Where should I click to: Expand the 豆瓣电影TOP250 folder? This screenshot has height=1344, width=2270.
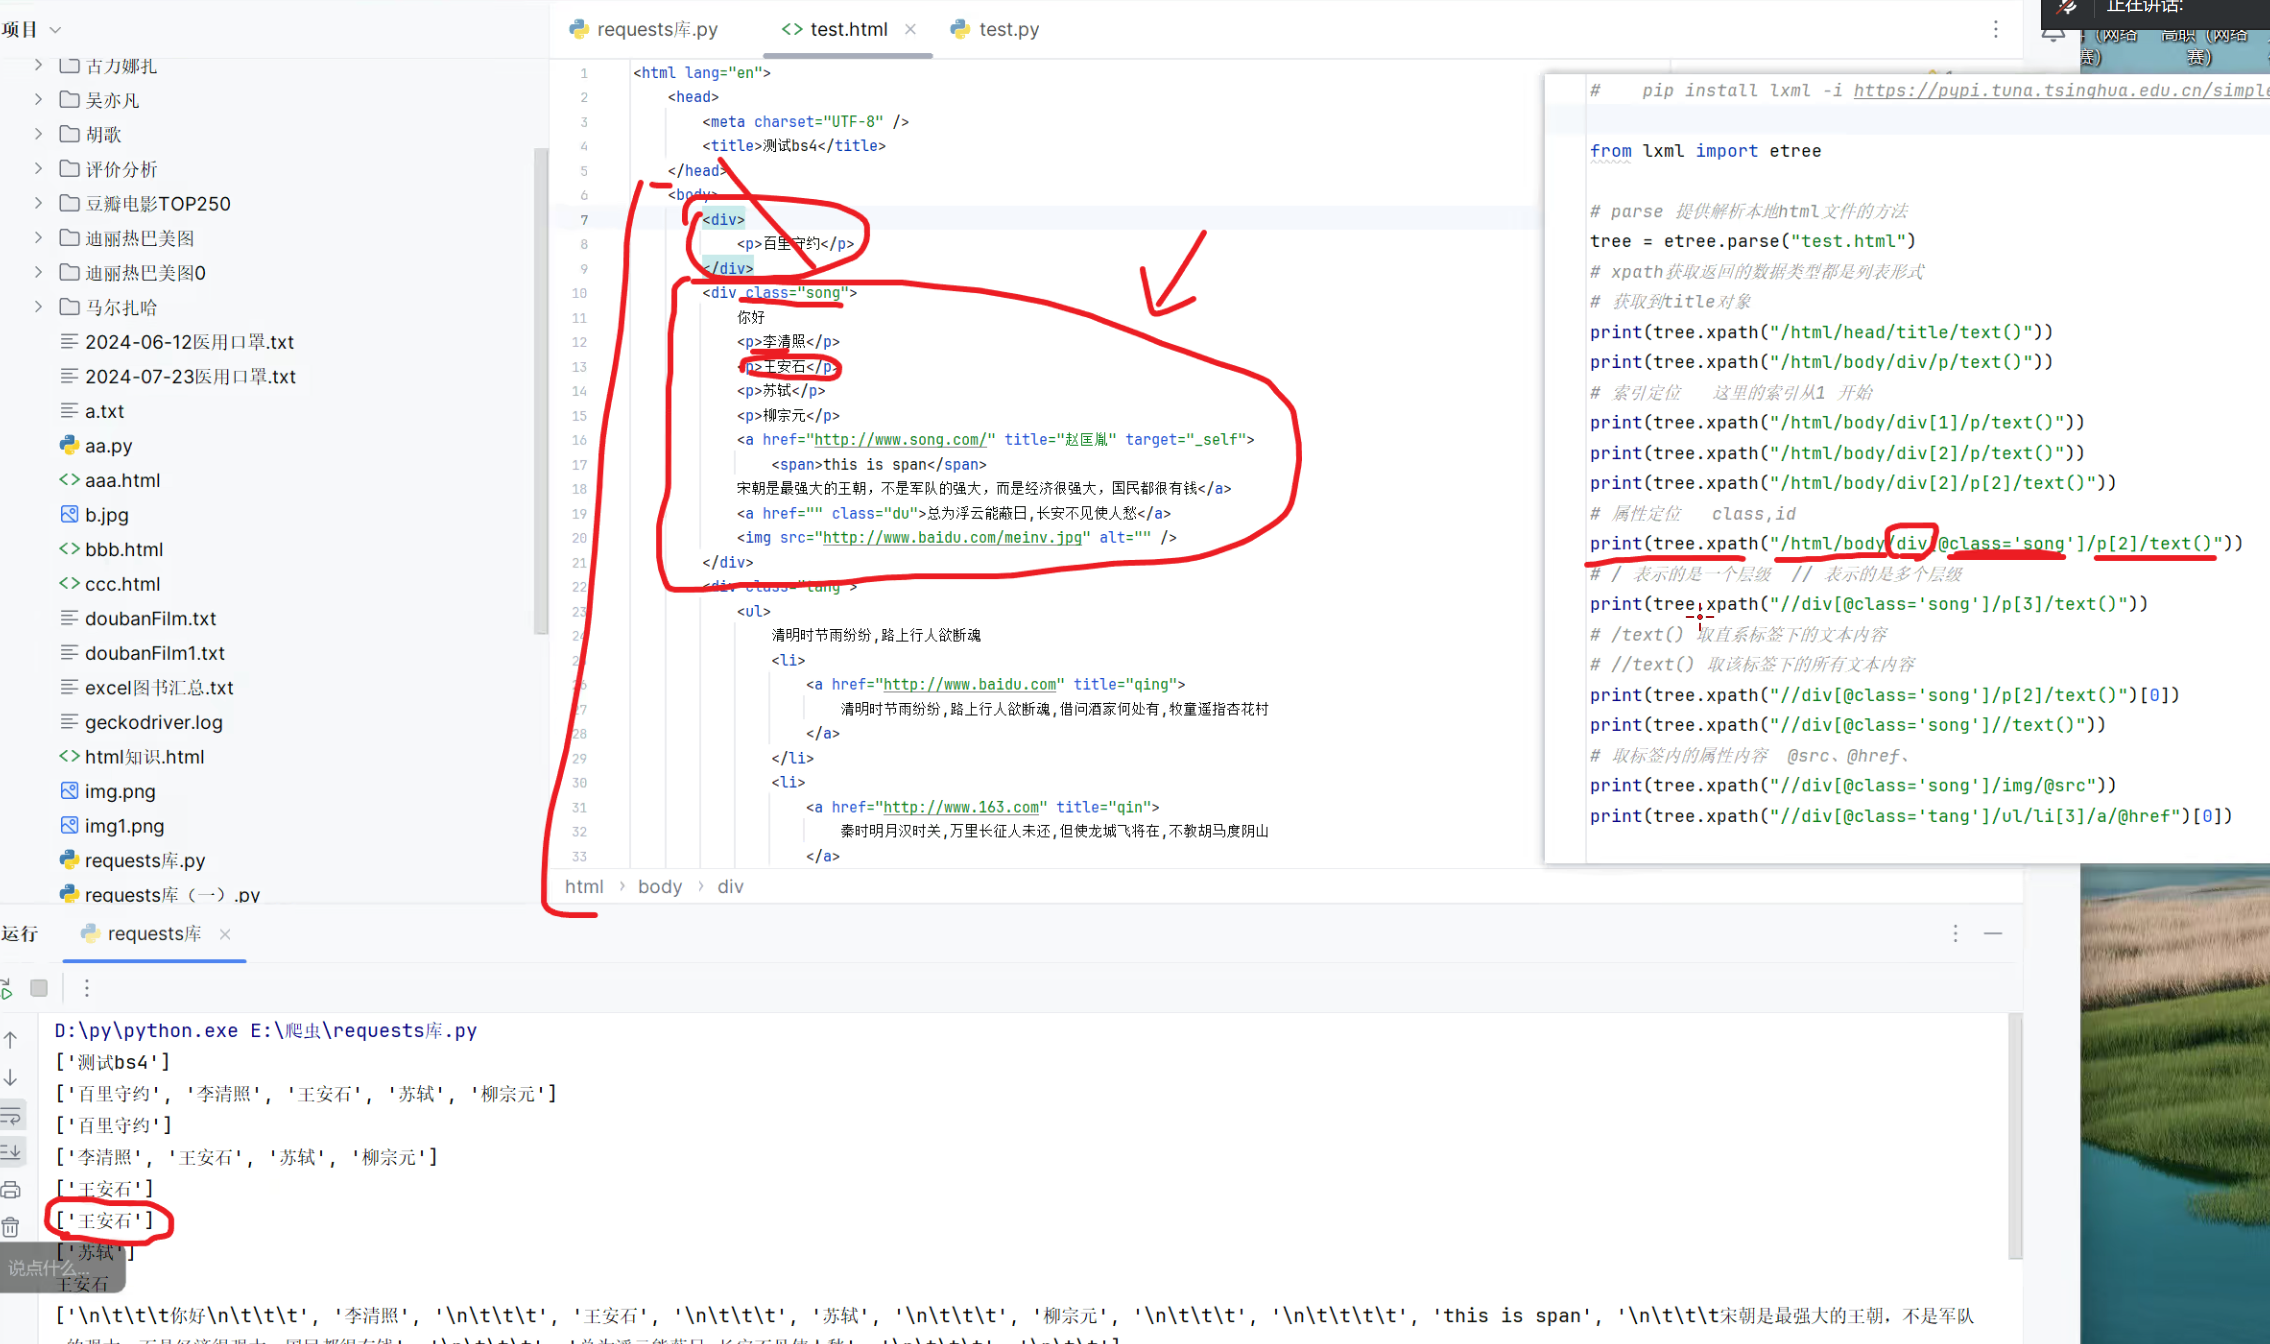(38, 203)
